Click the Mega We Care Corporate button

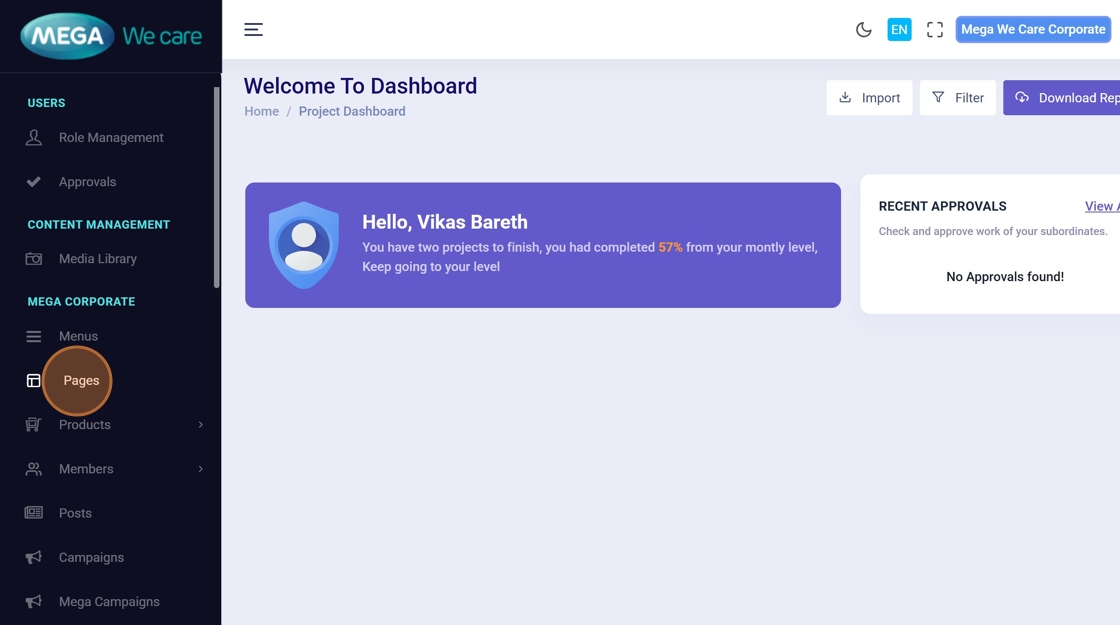pos(1033,30)
